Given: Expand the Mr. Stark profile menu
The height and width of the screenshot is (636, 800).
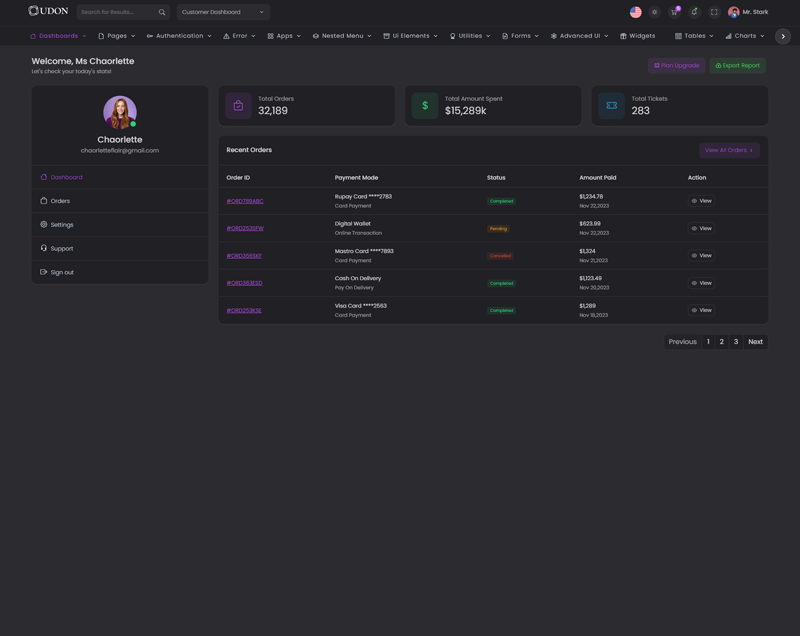Looking at the screenshot, I should pyautogui.click(x=748, y=12).
